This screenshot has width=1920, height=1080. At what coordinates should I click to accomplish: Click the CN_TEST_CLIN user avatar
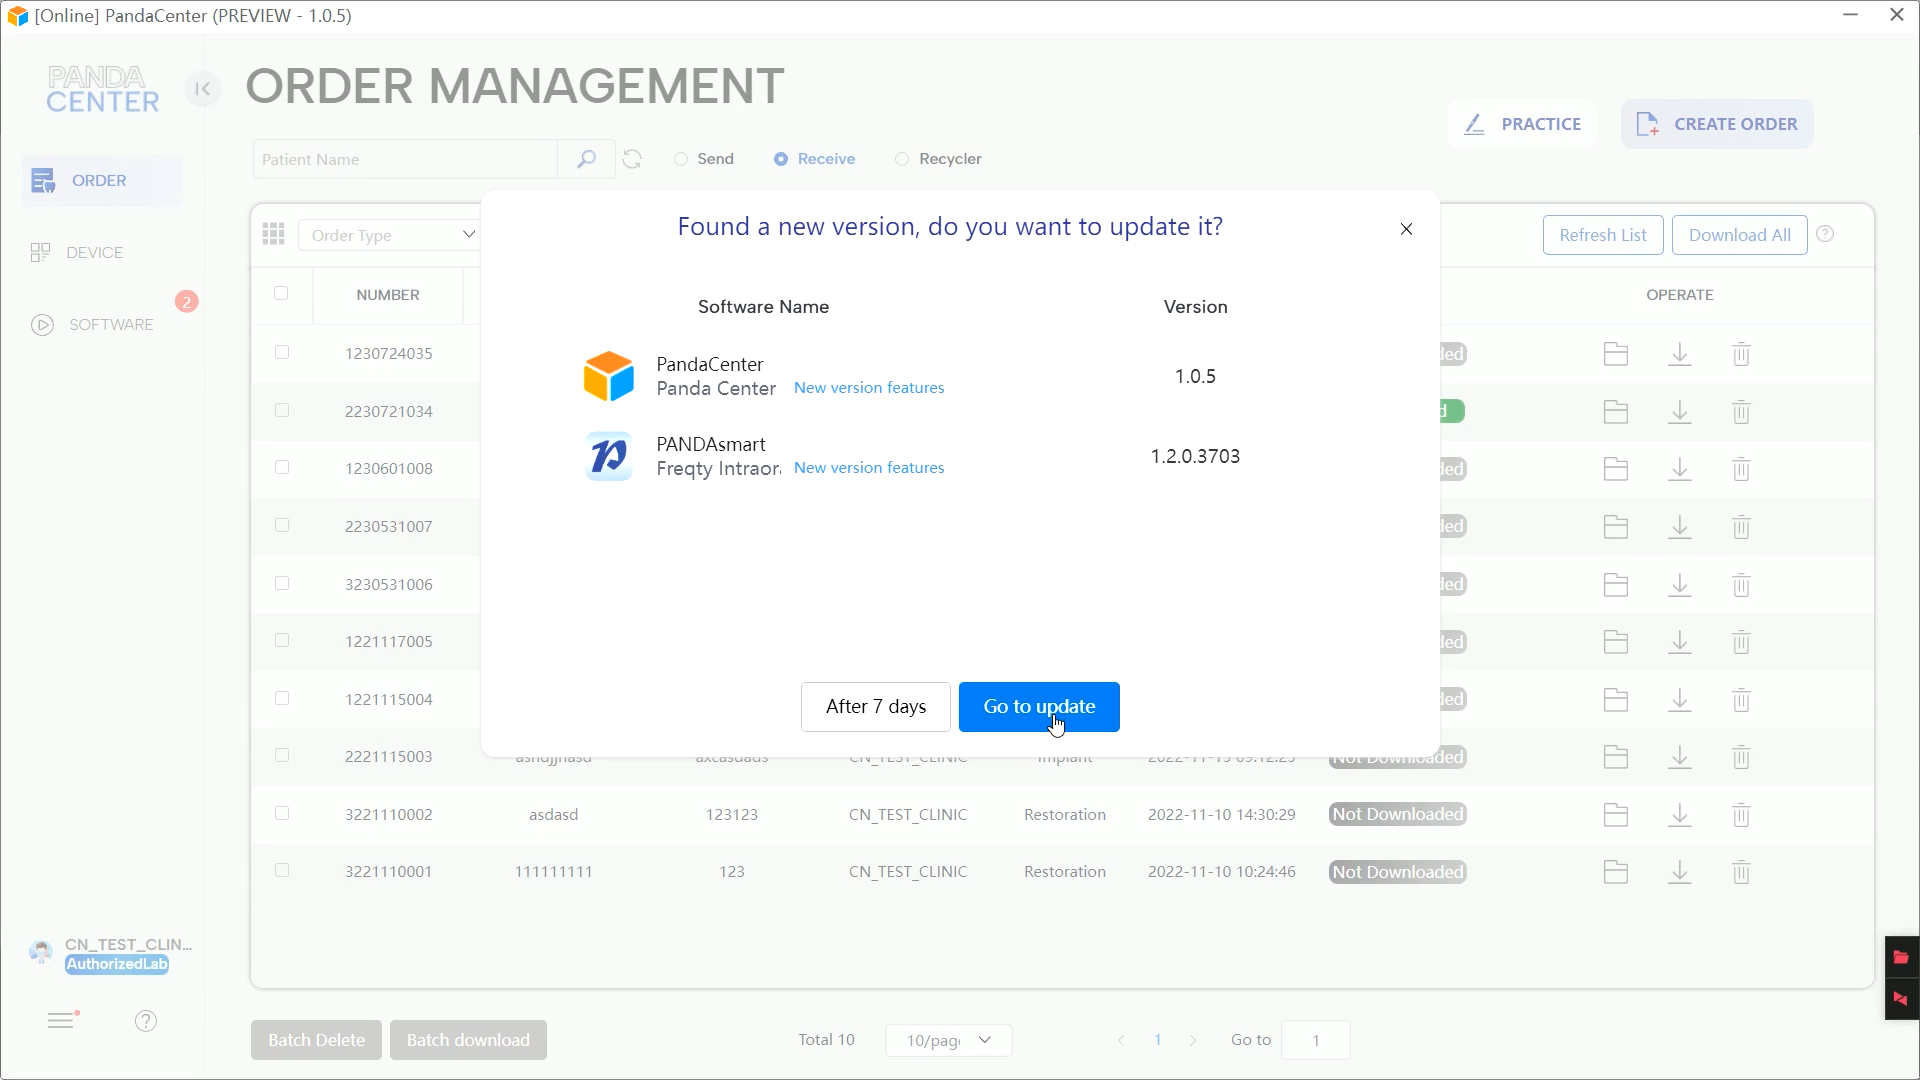41,952
